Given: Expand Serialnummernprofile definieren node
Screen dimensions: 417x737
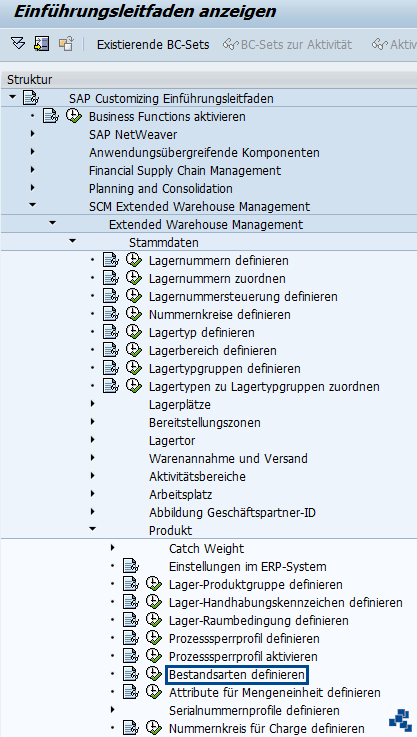Looking at the screenshot, I should [x=112, y=709].
